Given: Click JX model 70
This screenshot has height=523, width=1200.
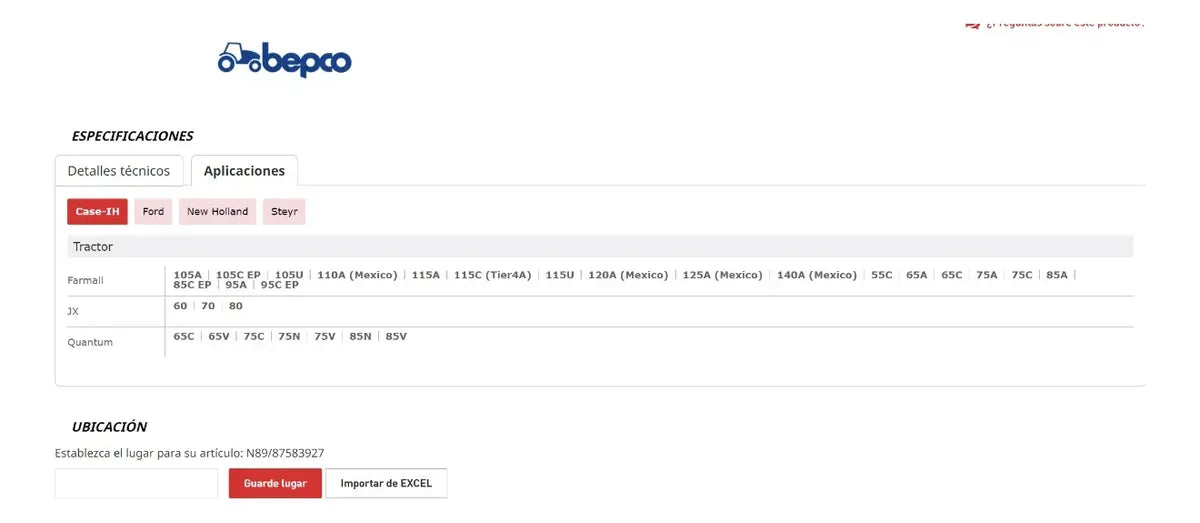Looking at the screenshot, I should 208,306.
